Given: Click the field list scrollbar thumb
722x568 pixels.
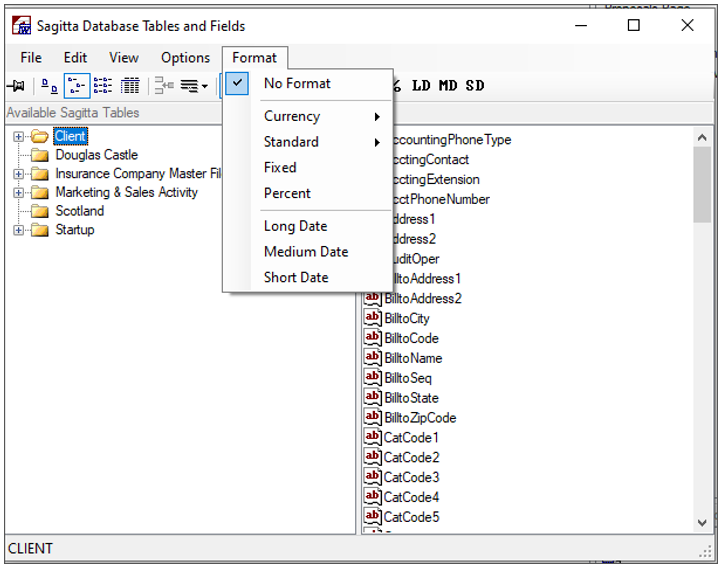Looking at the screenshot, I should point(702,185).
